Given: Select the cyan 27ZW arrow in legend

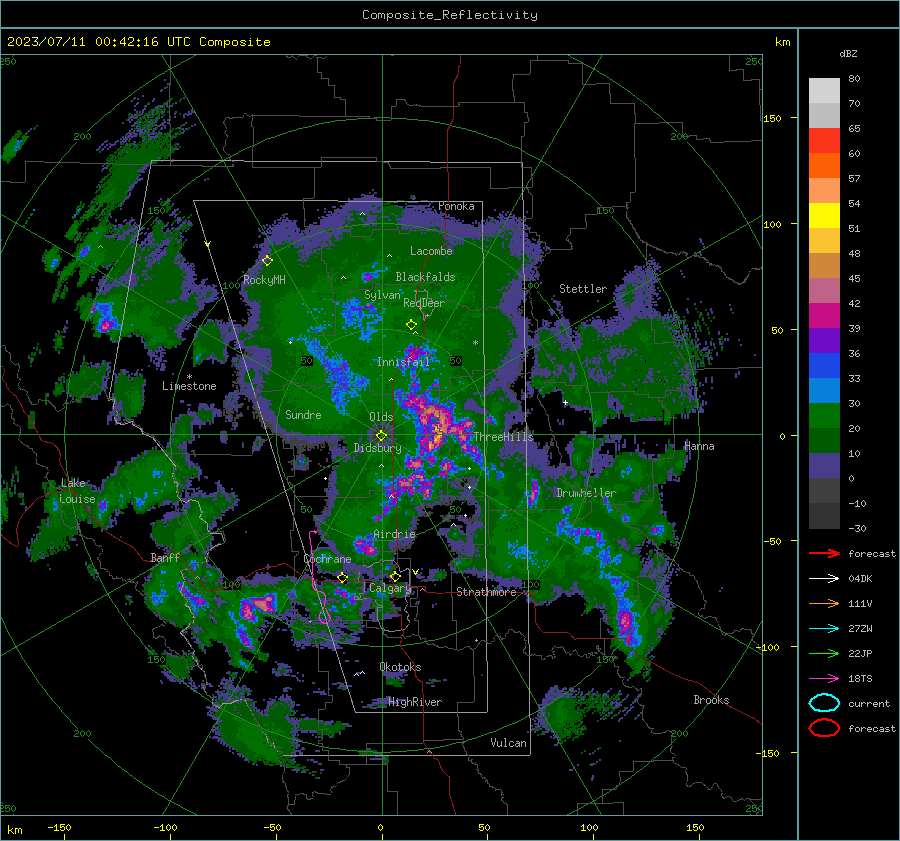Looking at the screenshot, I should [824, 629].
